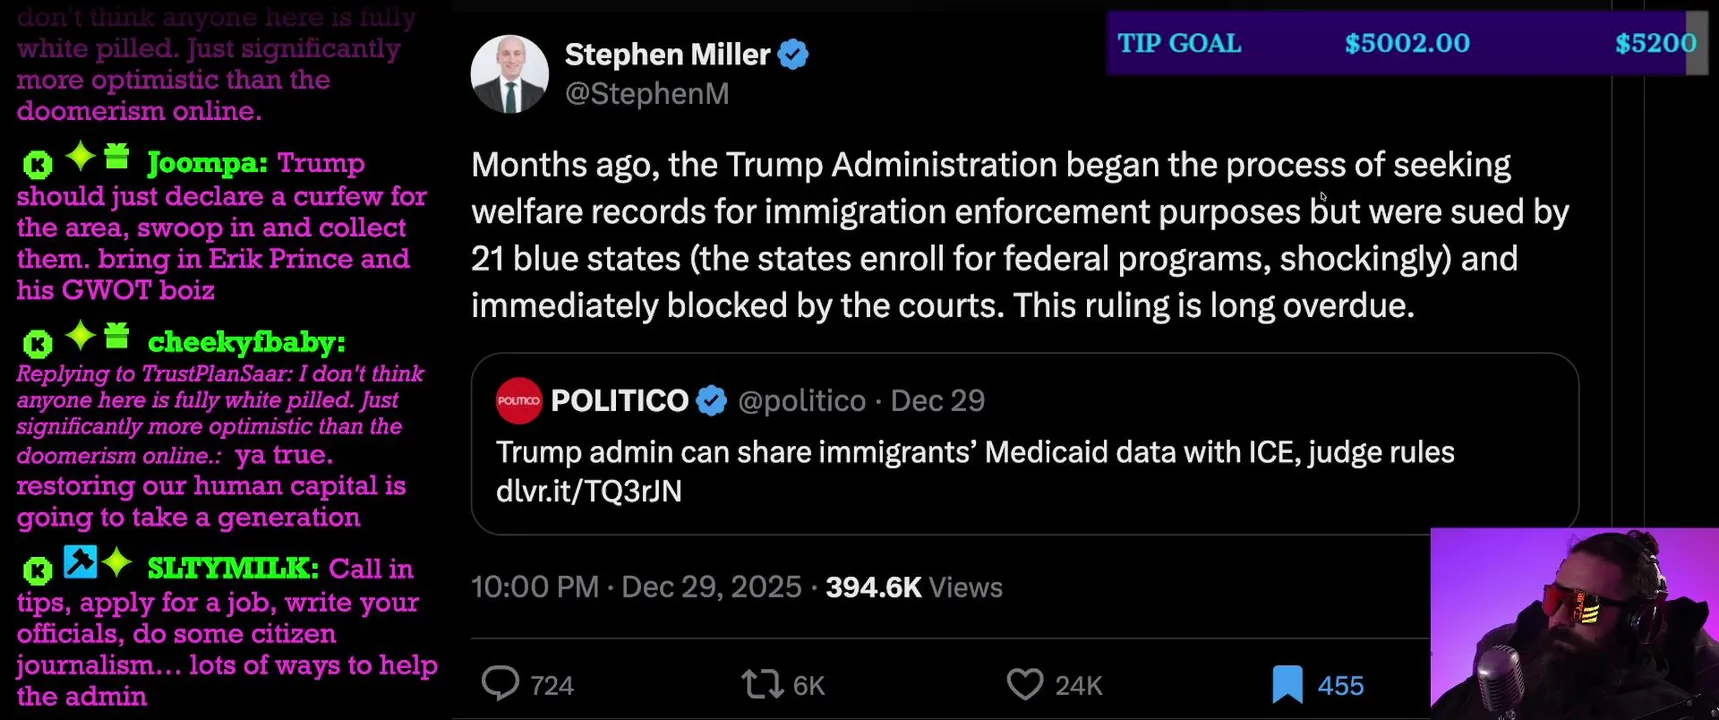Click the green Kick badge beside Joompa
Viewport: 1719px width, 720px height.
point(37,164)
